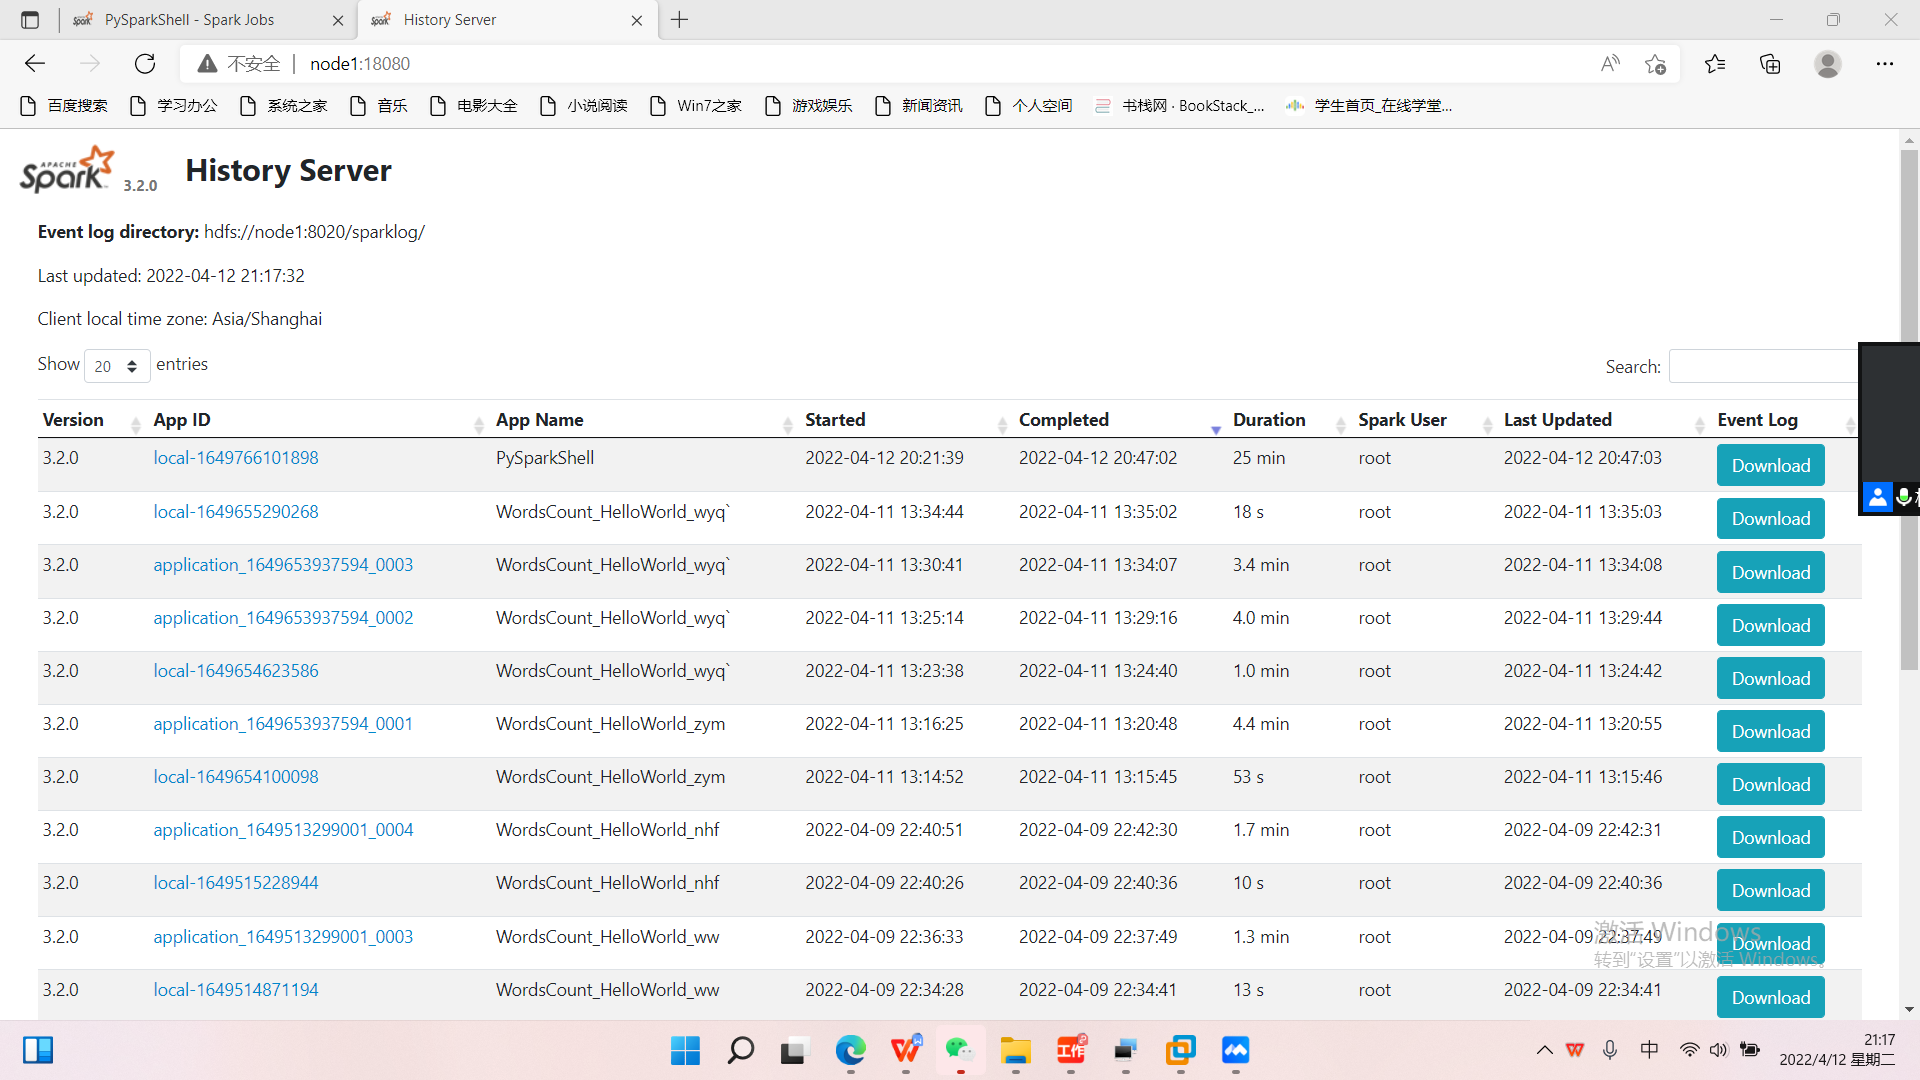Open Windows Start menu

(x=685, y=1051)
